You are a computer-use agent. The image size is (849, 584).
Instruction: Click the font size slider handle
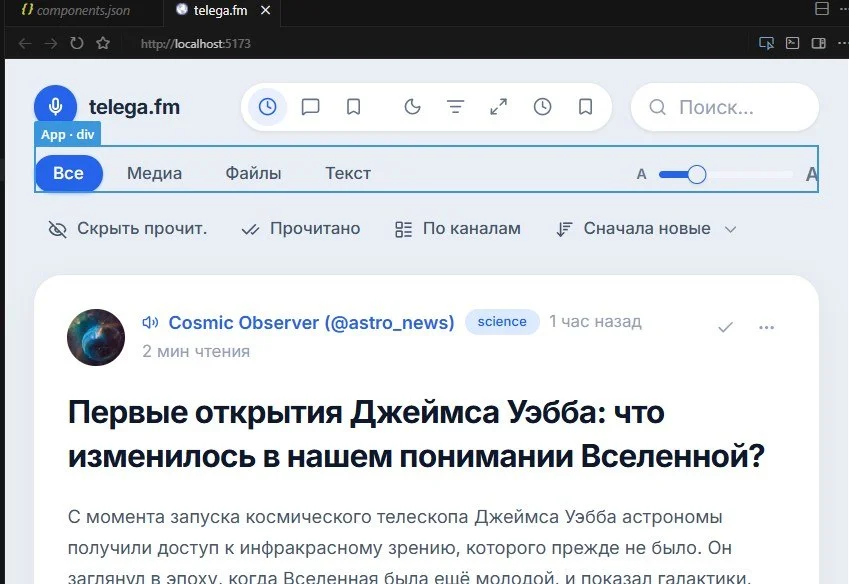click(696, 174)
